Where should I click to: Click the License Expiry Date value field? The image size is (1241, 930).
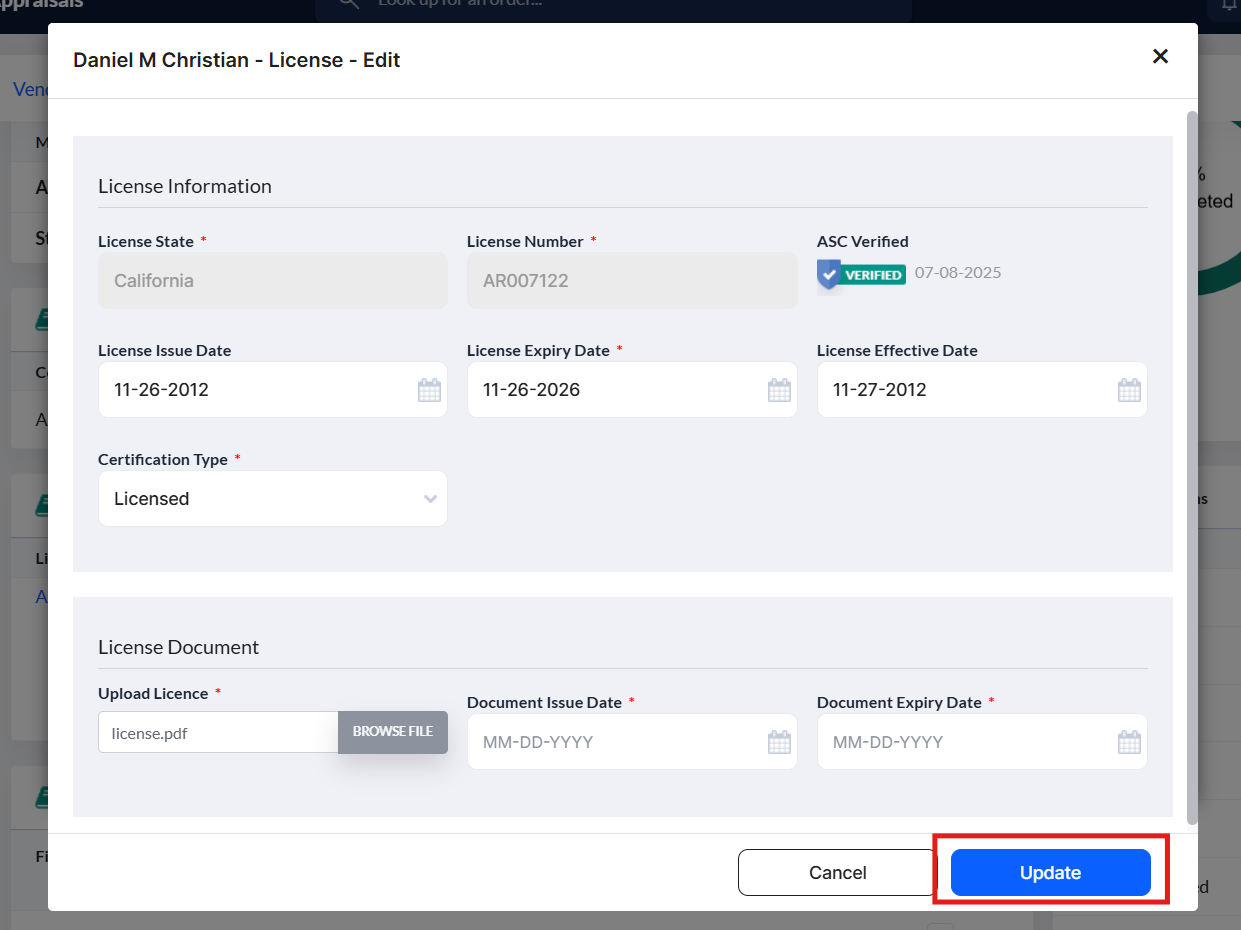[x=600, y=389]
